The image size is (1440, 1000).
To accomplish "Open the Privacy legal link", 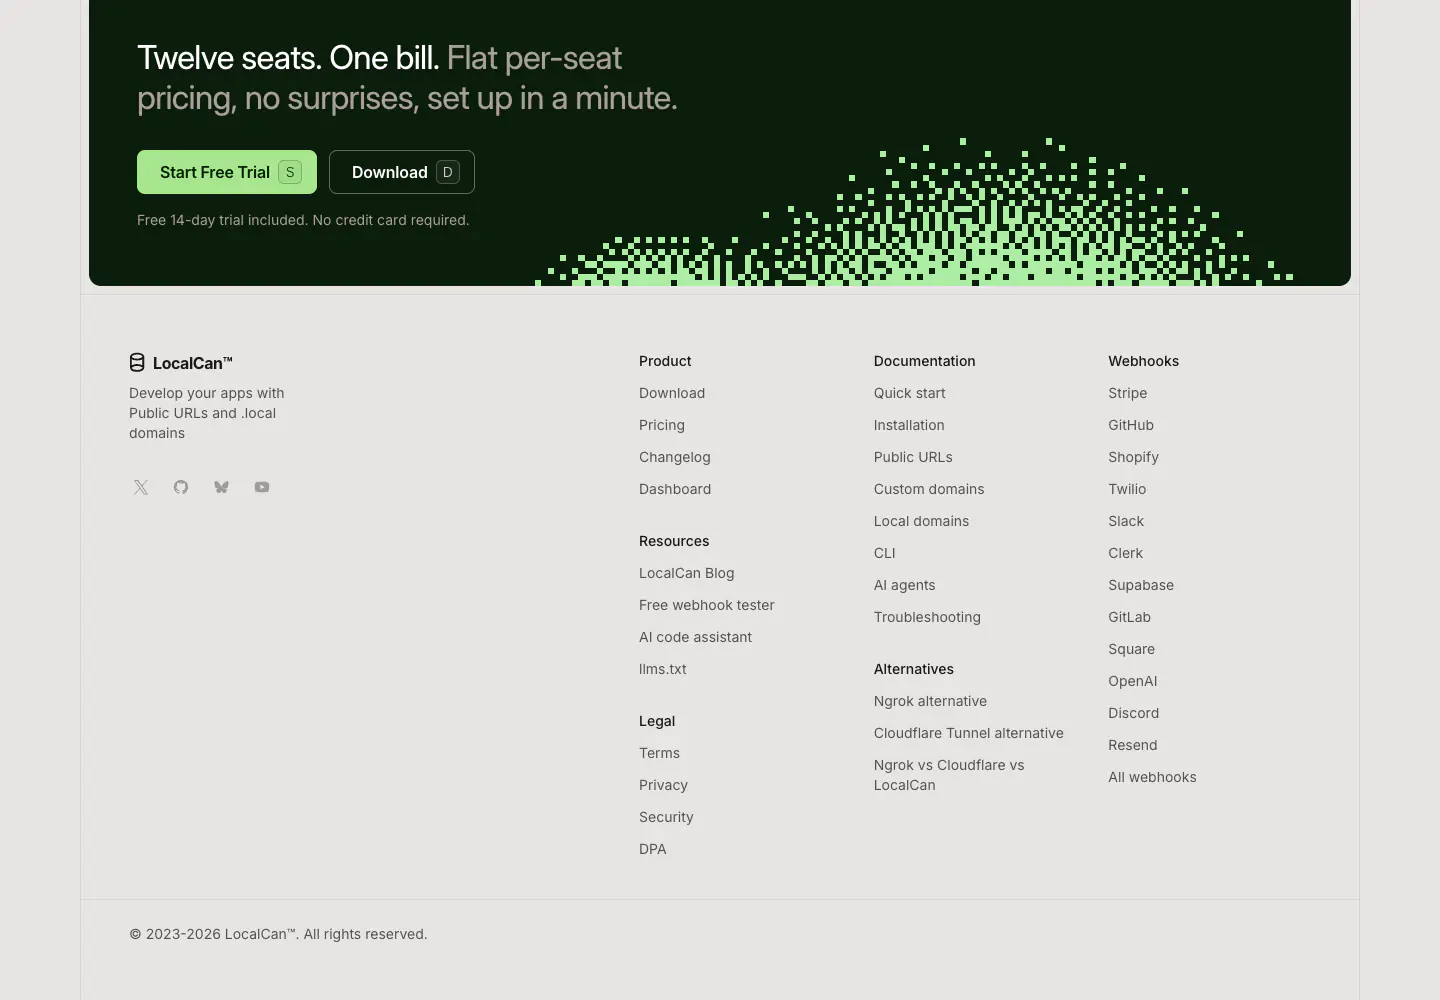I will point(663,785).
